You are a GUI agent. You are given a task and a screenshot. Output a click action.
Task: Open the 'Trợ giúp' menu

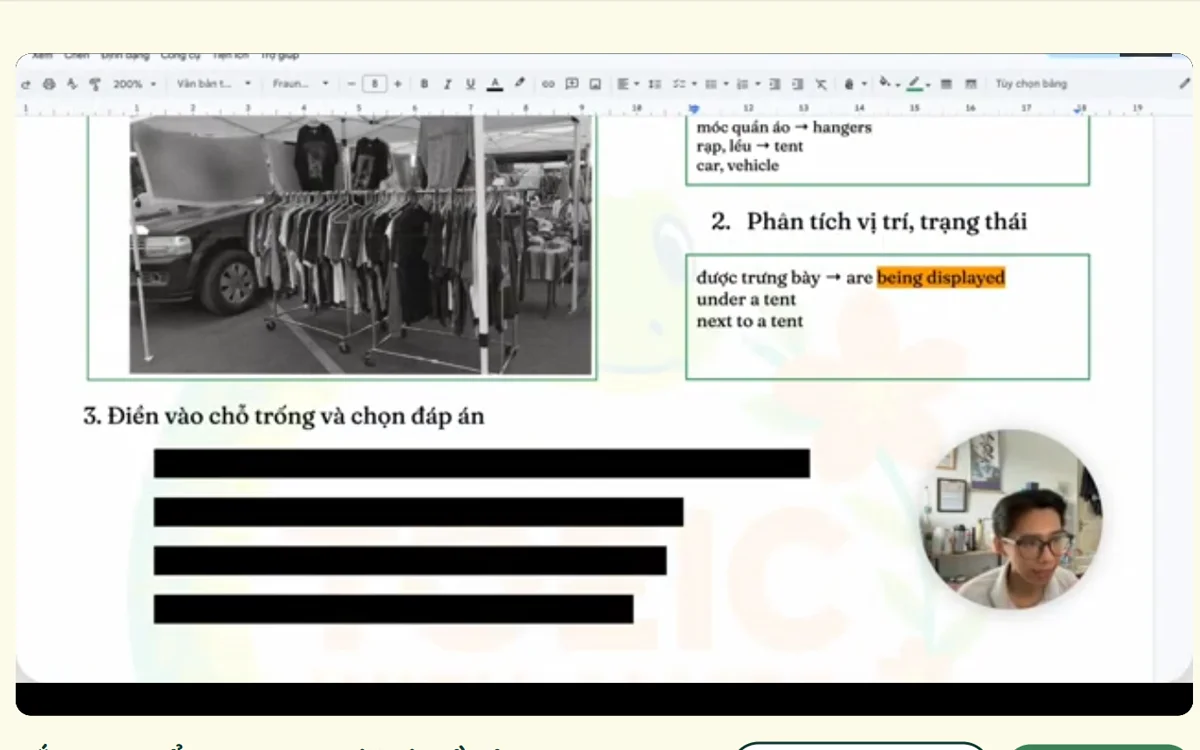tap(280, 56)
